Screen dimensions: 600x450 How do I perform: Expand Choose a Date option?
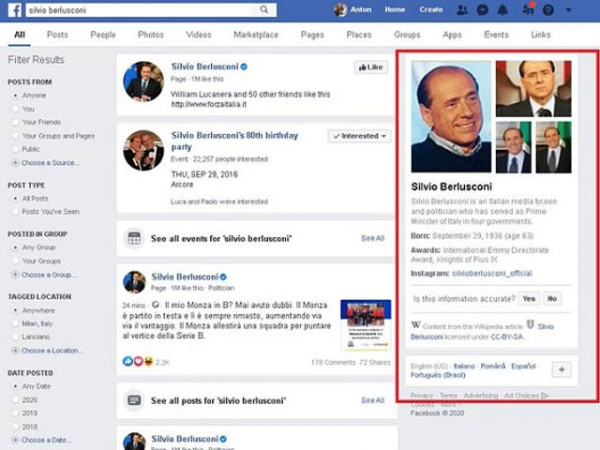pyautogui.click(x=46, y=440)
